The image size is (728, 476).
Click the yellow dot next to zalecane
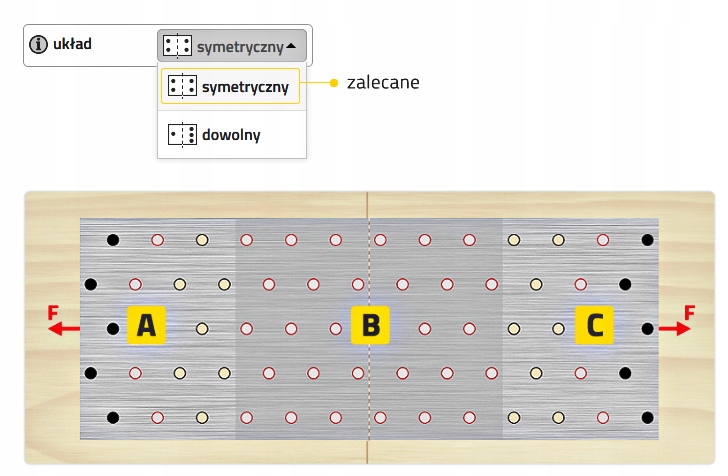pyautogui.click(x=334, y=83)
